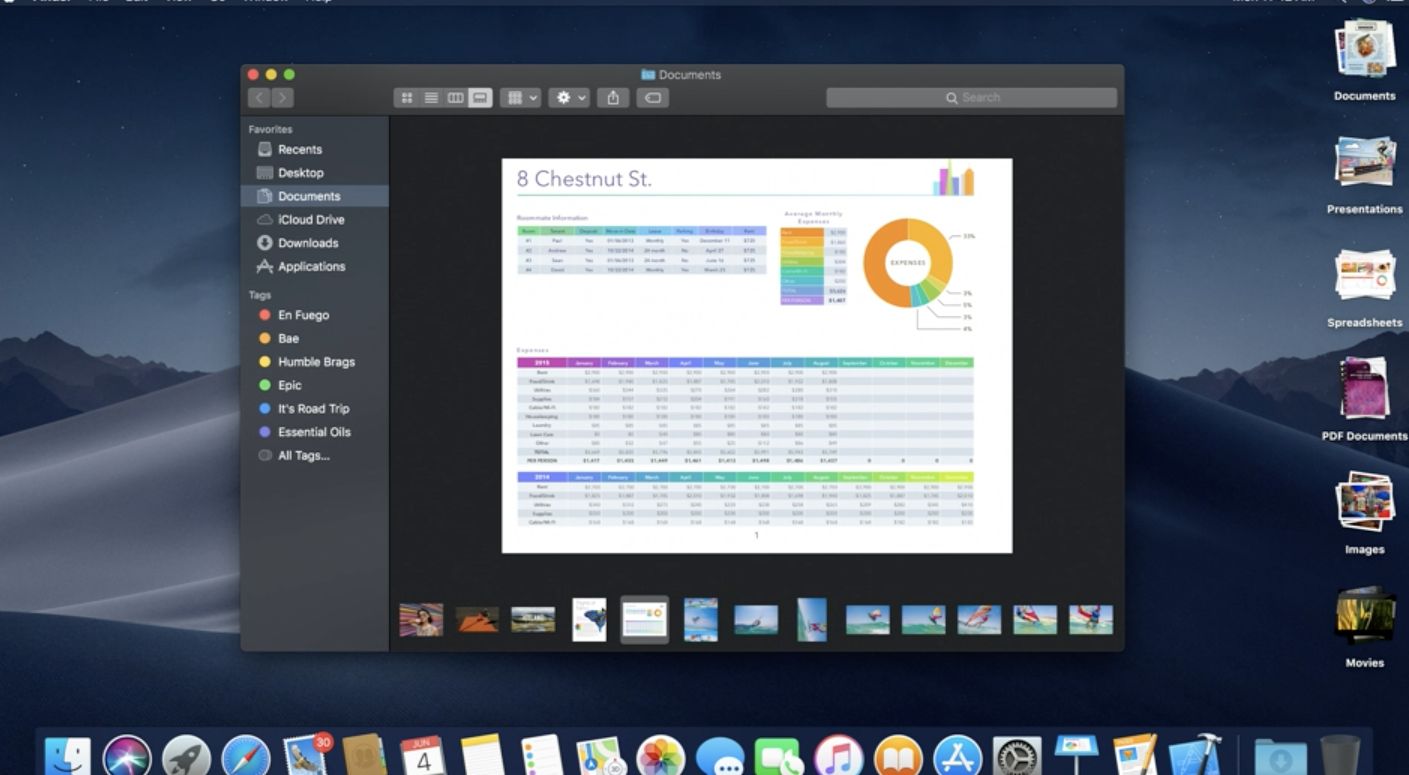1409x775 pixels.
Task: Open the Movies stack on desktop
Action: point(1364,625)
